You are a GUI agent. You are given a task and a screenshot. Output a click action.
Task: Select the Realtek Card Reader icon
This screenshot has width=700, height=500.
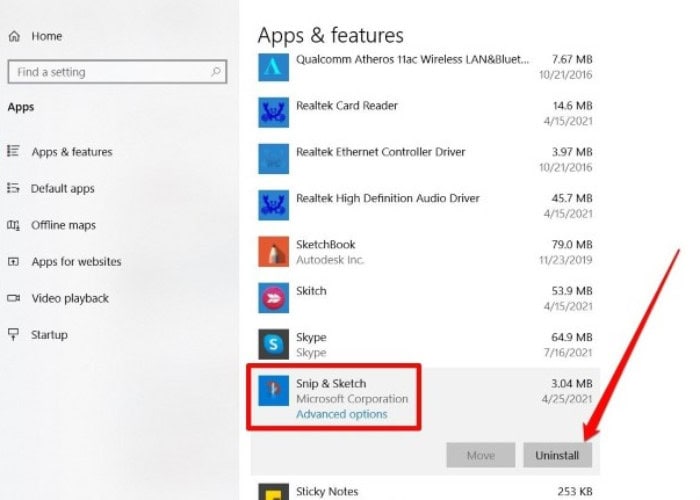click(x=273, y=112)
